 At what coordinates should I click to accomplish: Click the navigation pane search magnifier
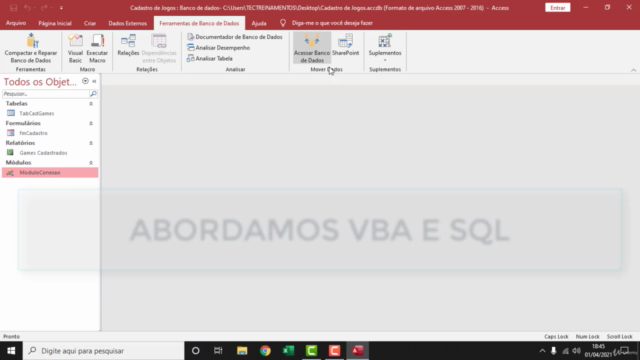point(93,94)
